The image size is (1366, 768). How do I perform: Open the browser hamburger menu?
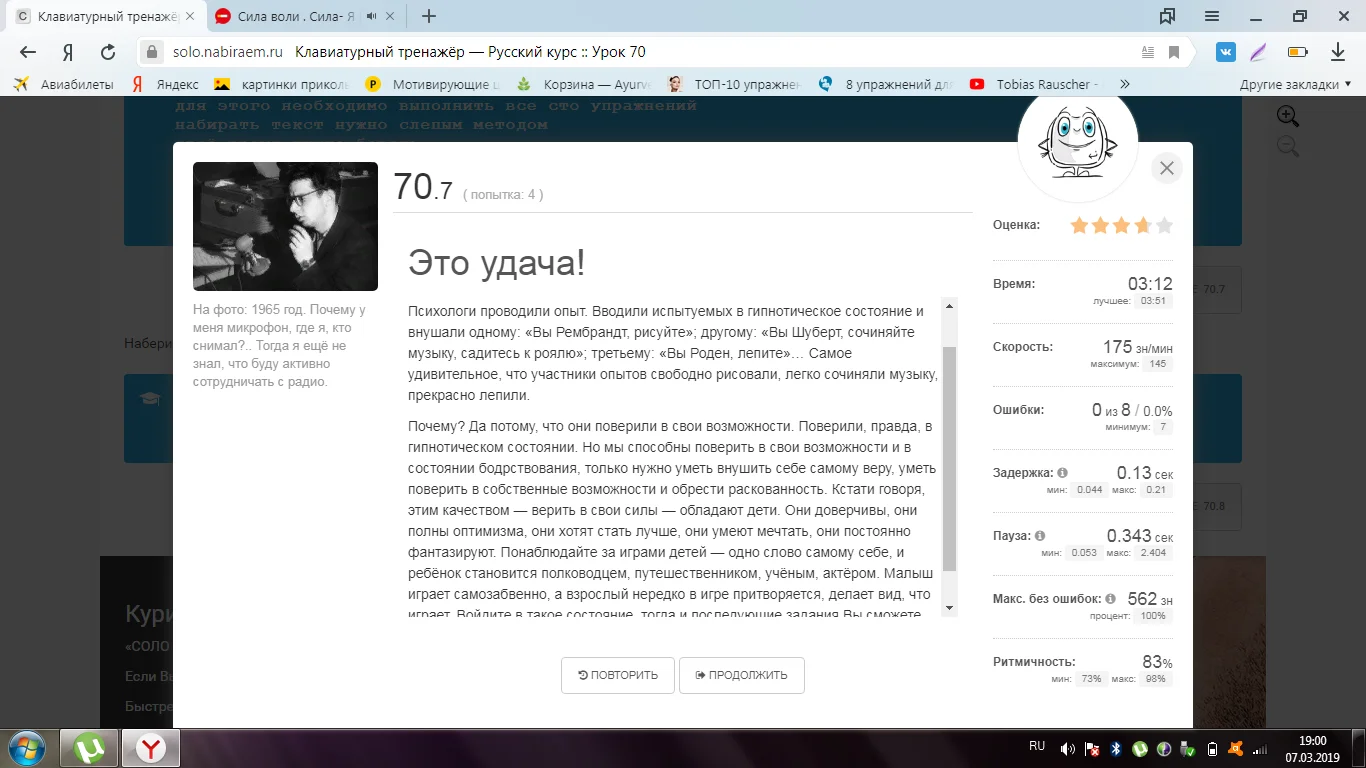point(1212,16)
